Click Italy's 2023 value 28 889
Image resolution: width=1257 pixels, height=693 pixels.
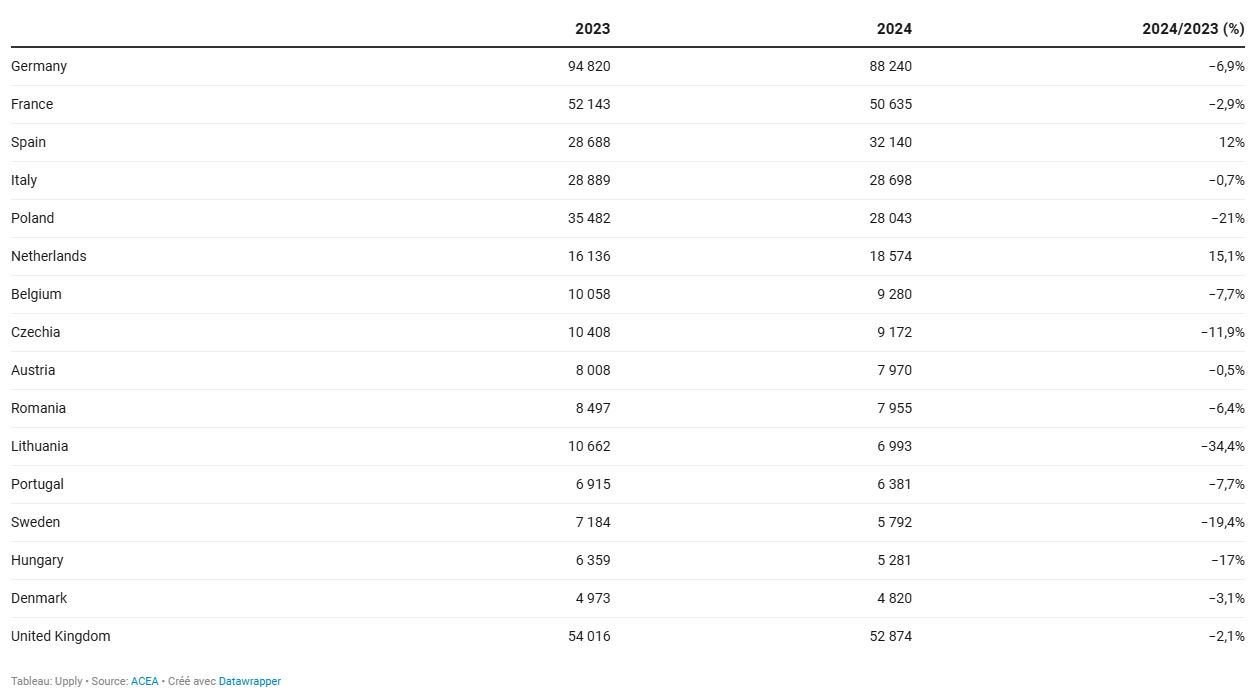click(x=589, y=180)
